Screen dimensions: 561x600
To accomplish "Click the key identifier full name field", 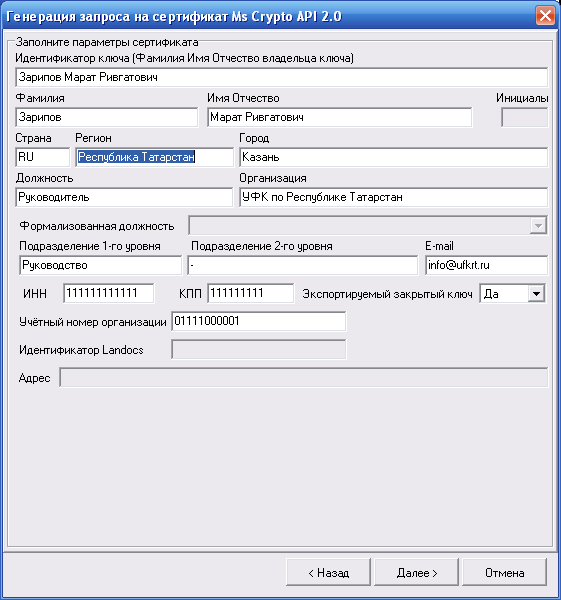I will click(282, 77).
